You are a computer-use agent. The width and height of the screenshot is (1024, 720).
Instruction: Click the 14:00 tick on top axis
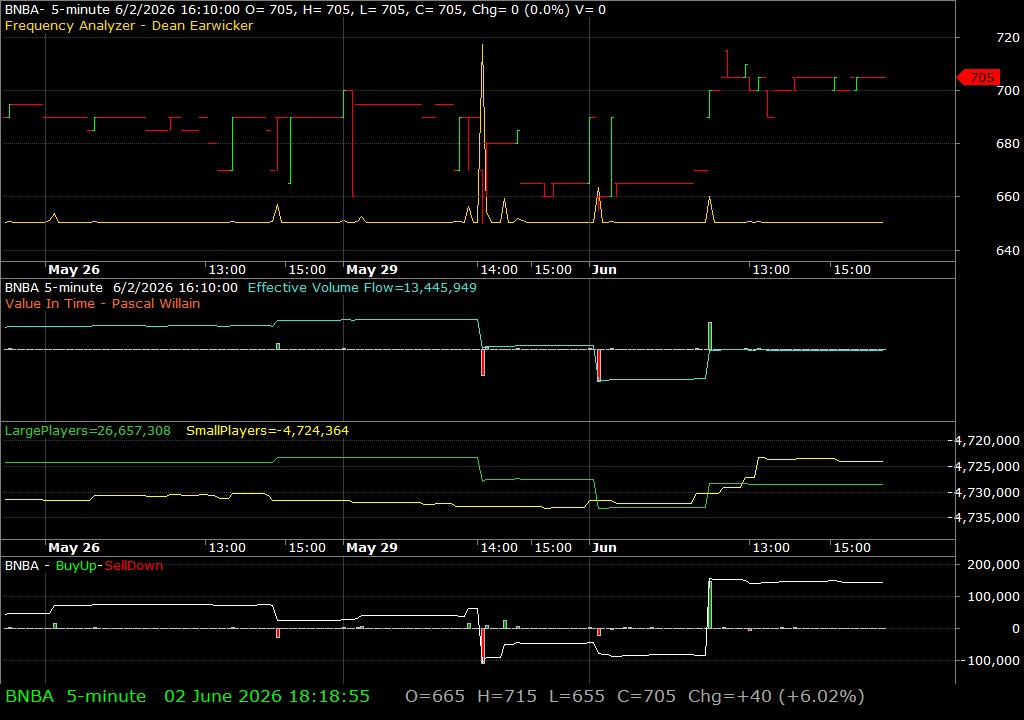499,270
